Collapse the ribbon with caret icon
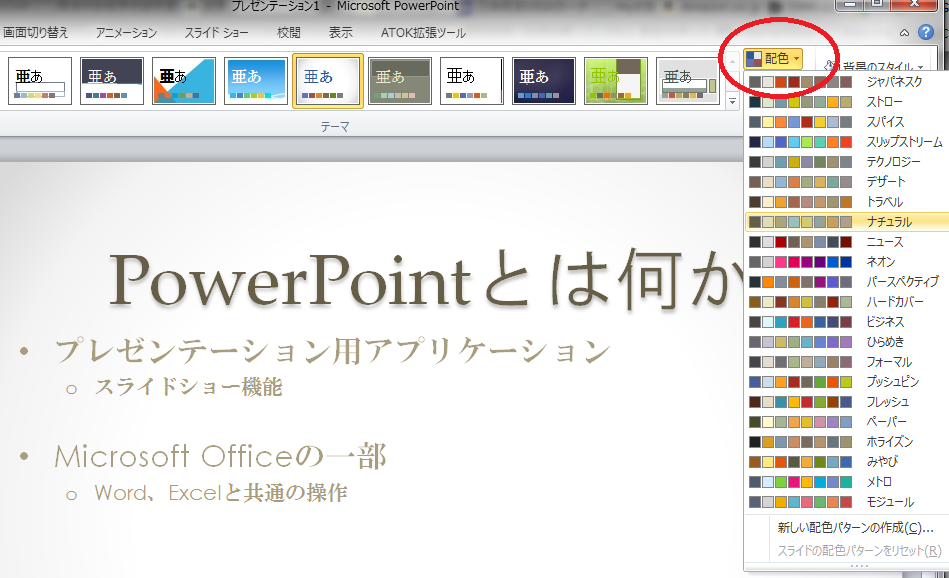This screenshot has height=578, width=949. click(904, 33)
